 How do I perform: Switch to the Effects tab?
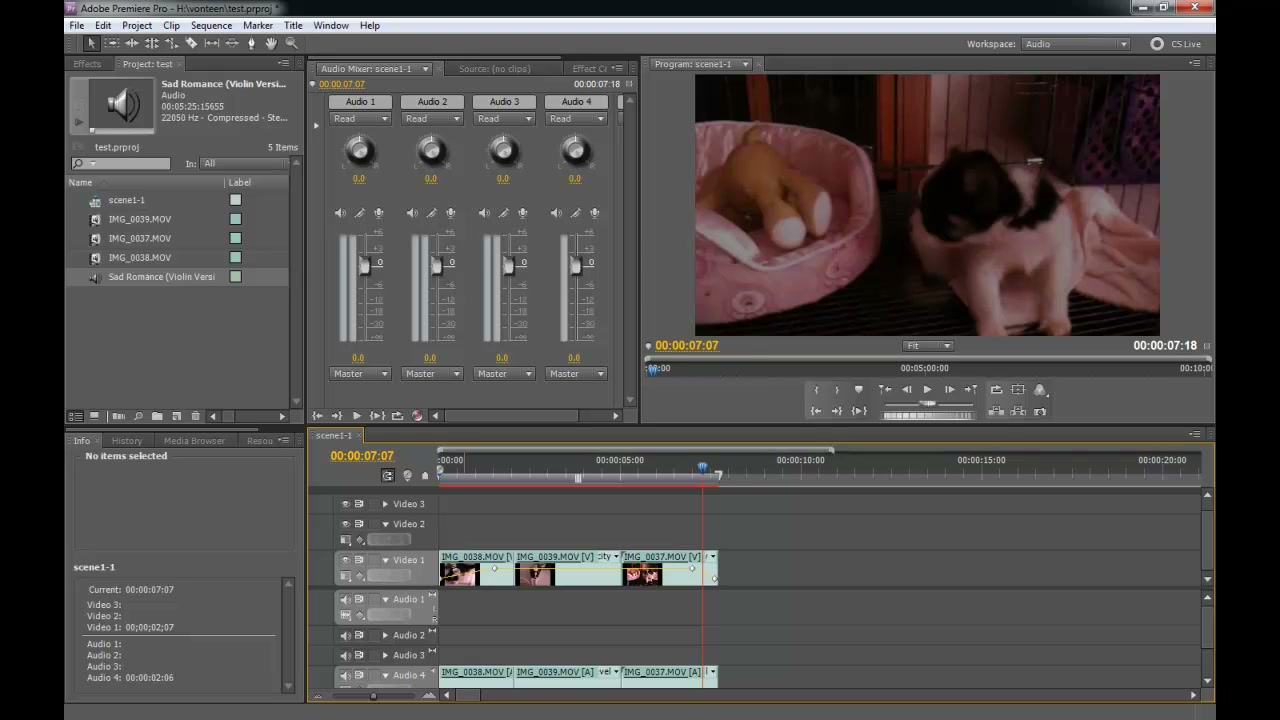click(x=87, y=64)
